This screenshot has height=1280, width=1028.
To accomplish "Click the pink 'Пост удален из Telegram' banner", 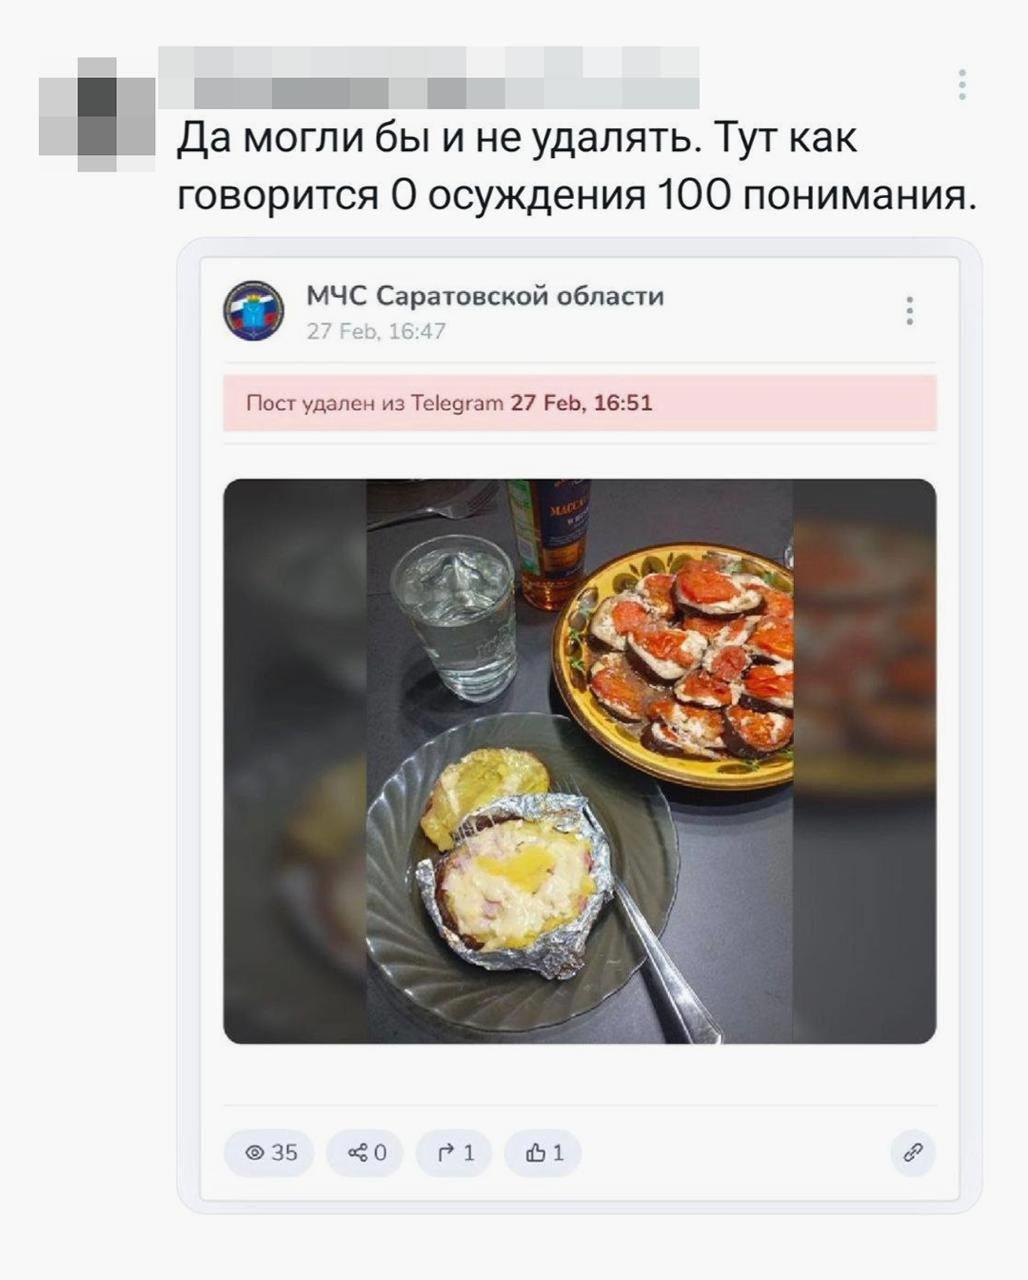I will (580, 403).
